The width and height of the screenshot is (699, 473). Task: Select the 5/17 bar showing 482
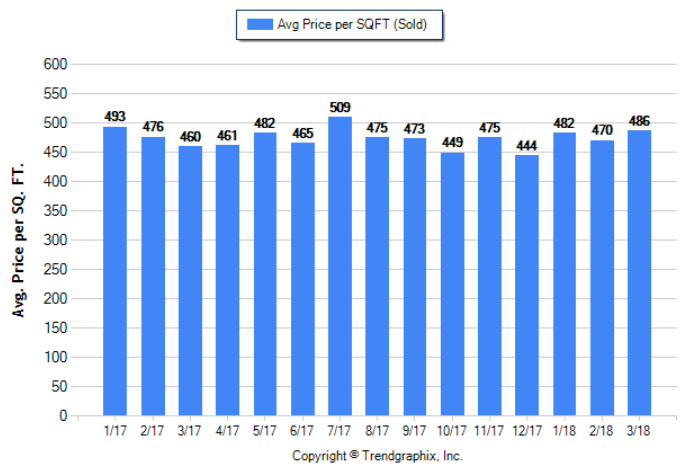click(x=265, y=273)
